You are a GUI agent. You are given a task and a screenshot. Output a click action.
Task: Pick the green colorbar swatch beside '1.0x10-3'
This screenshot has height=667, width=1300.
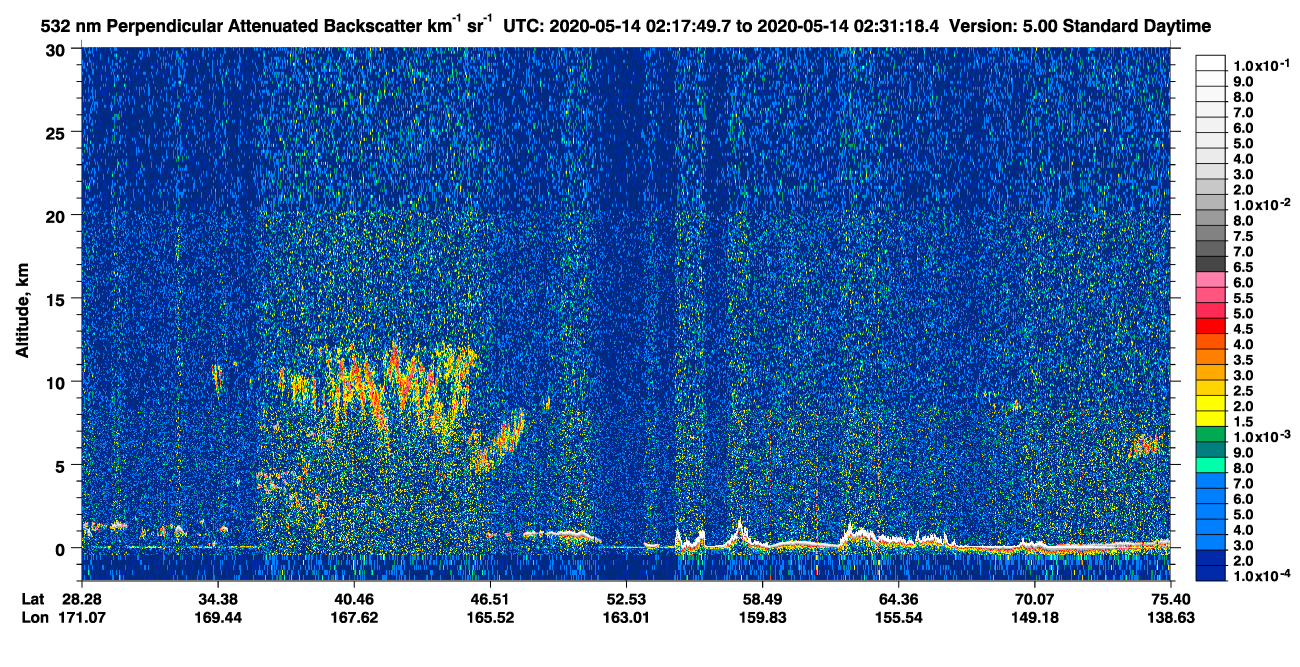(1211, 436)
